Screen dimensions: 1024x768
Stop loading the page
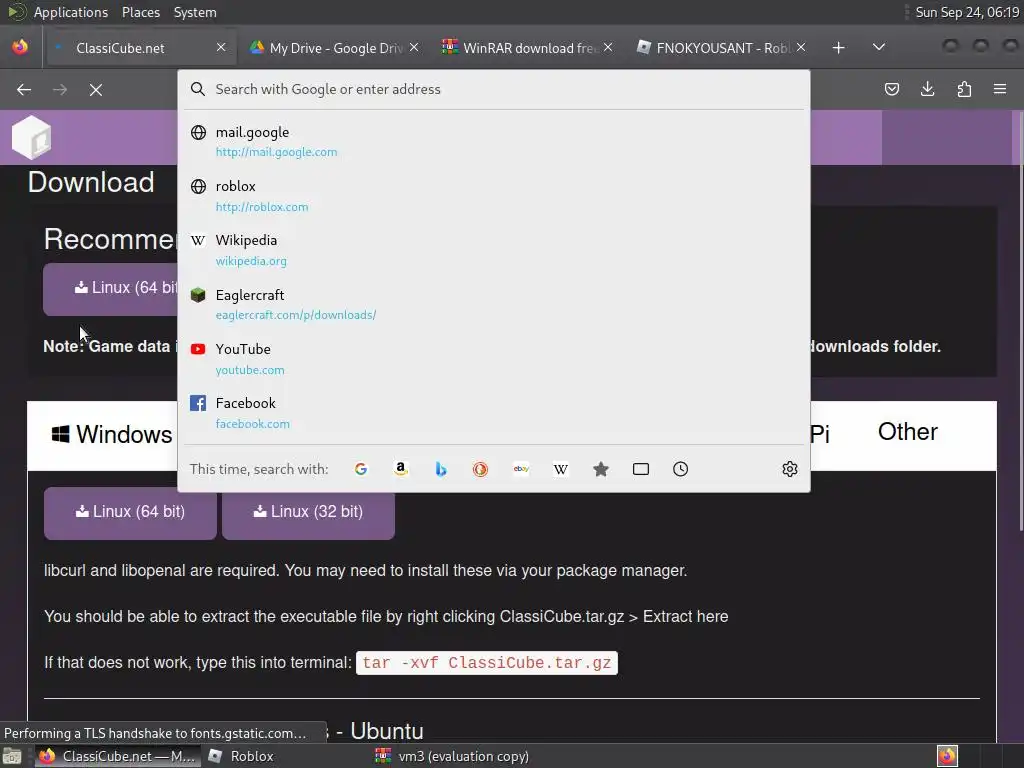96,89
